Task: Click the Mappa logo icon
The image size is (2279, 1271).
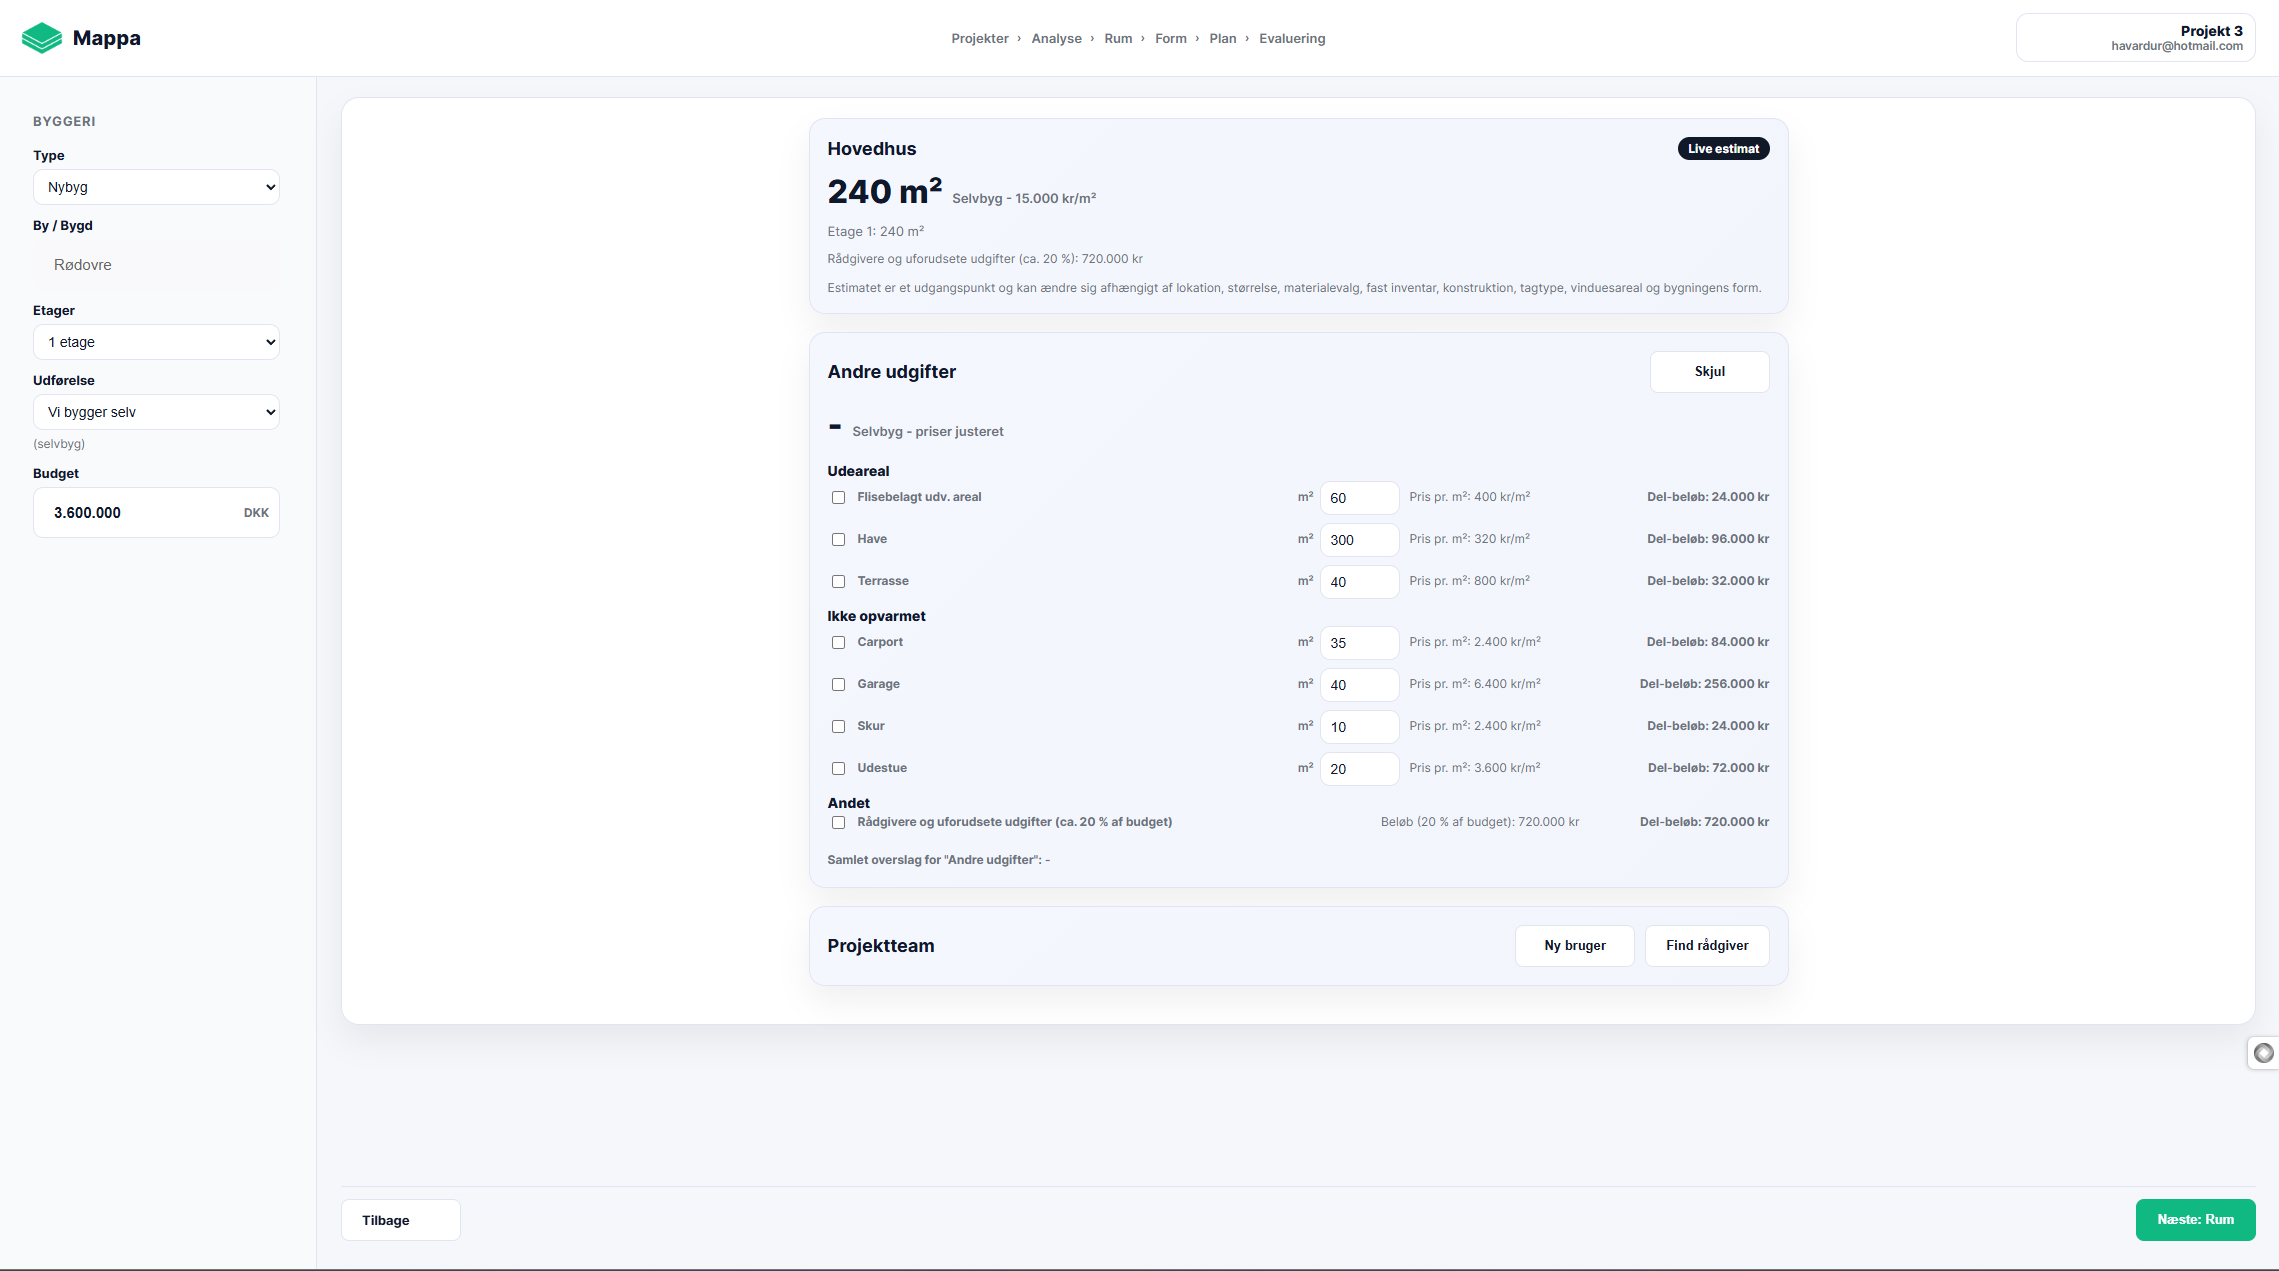Action: click(41, 38)
